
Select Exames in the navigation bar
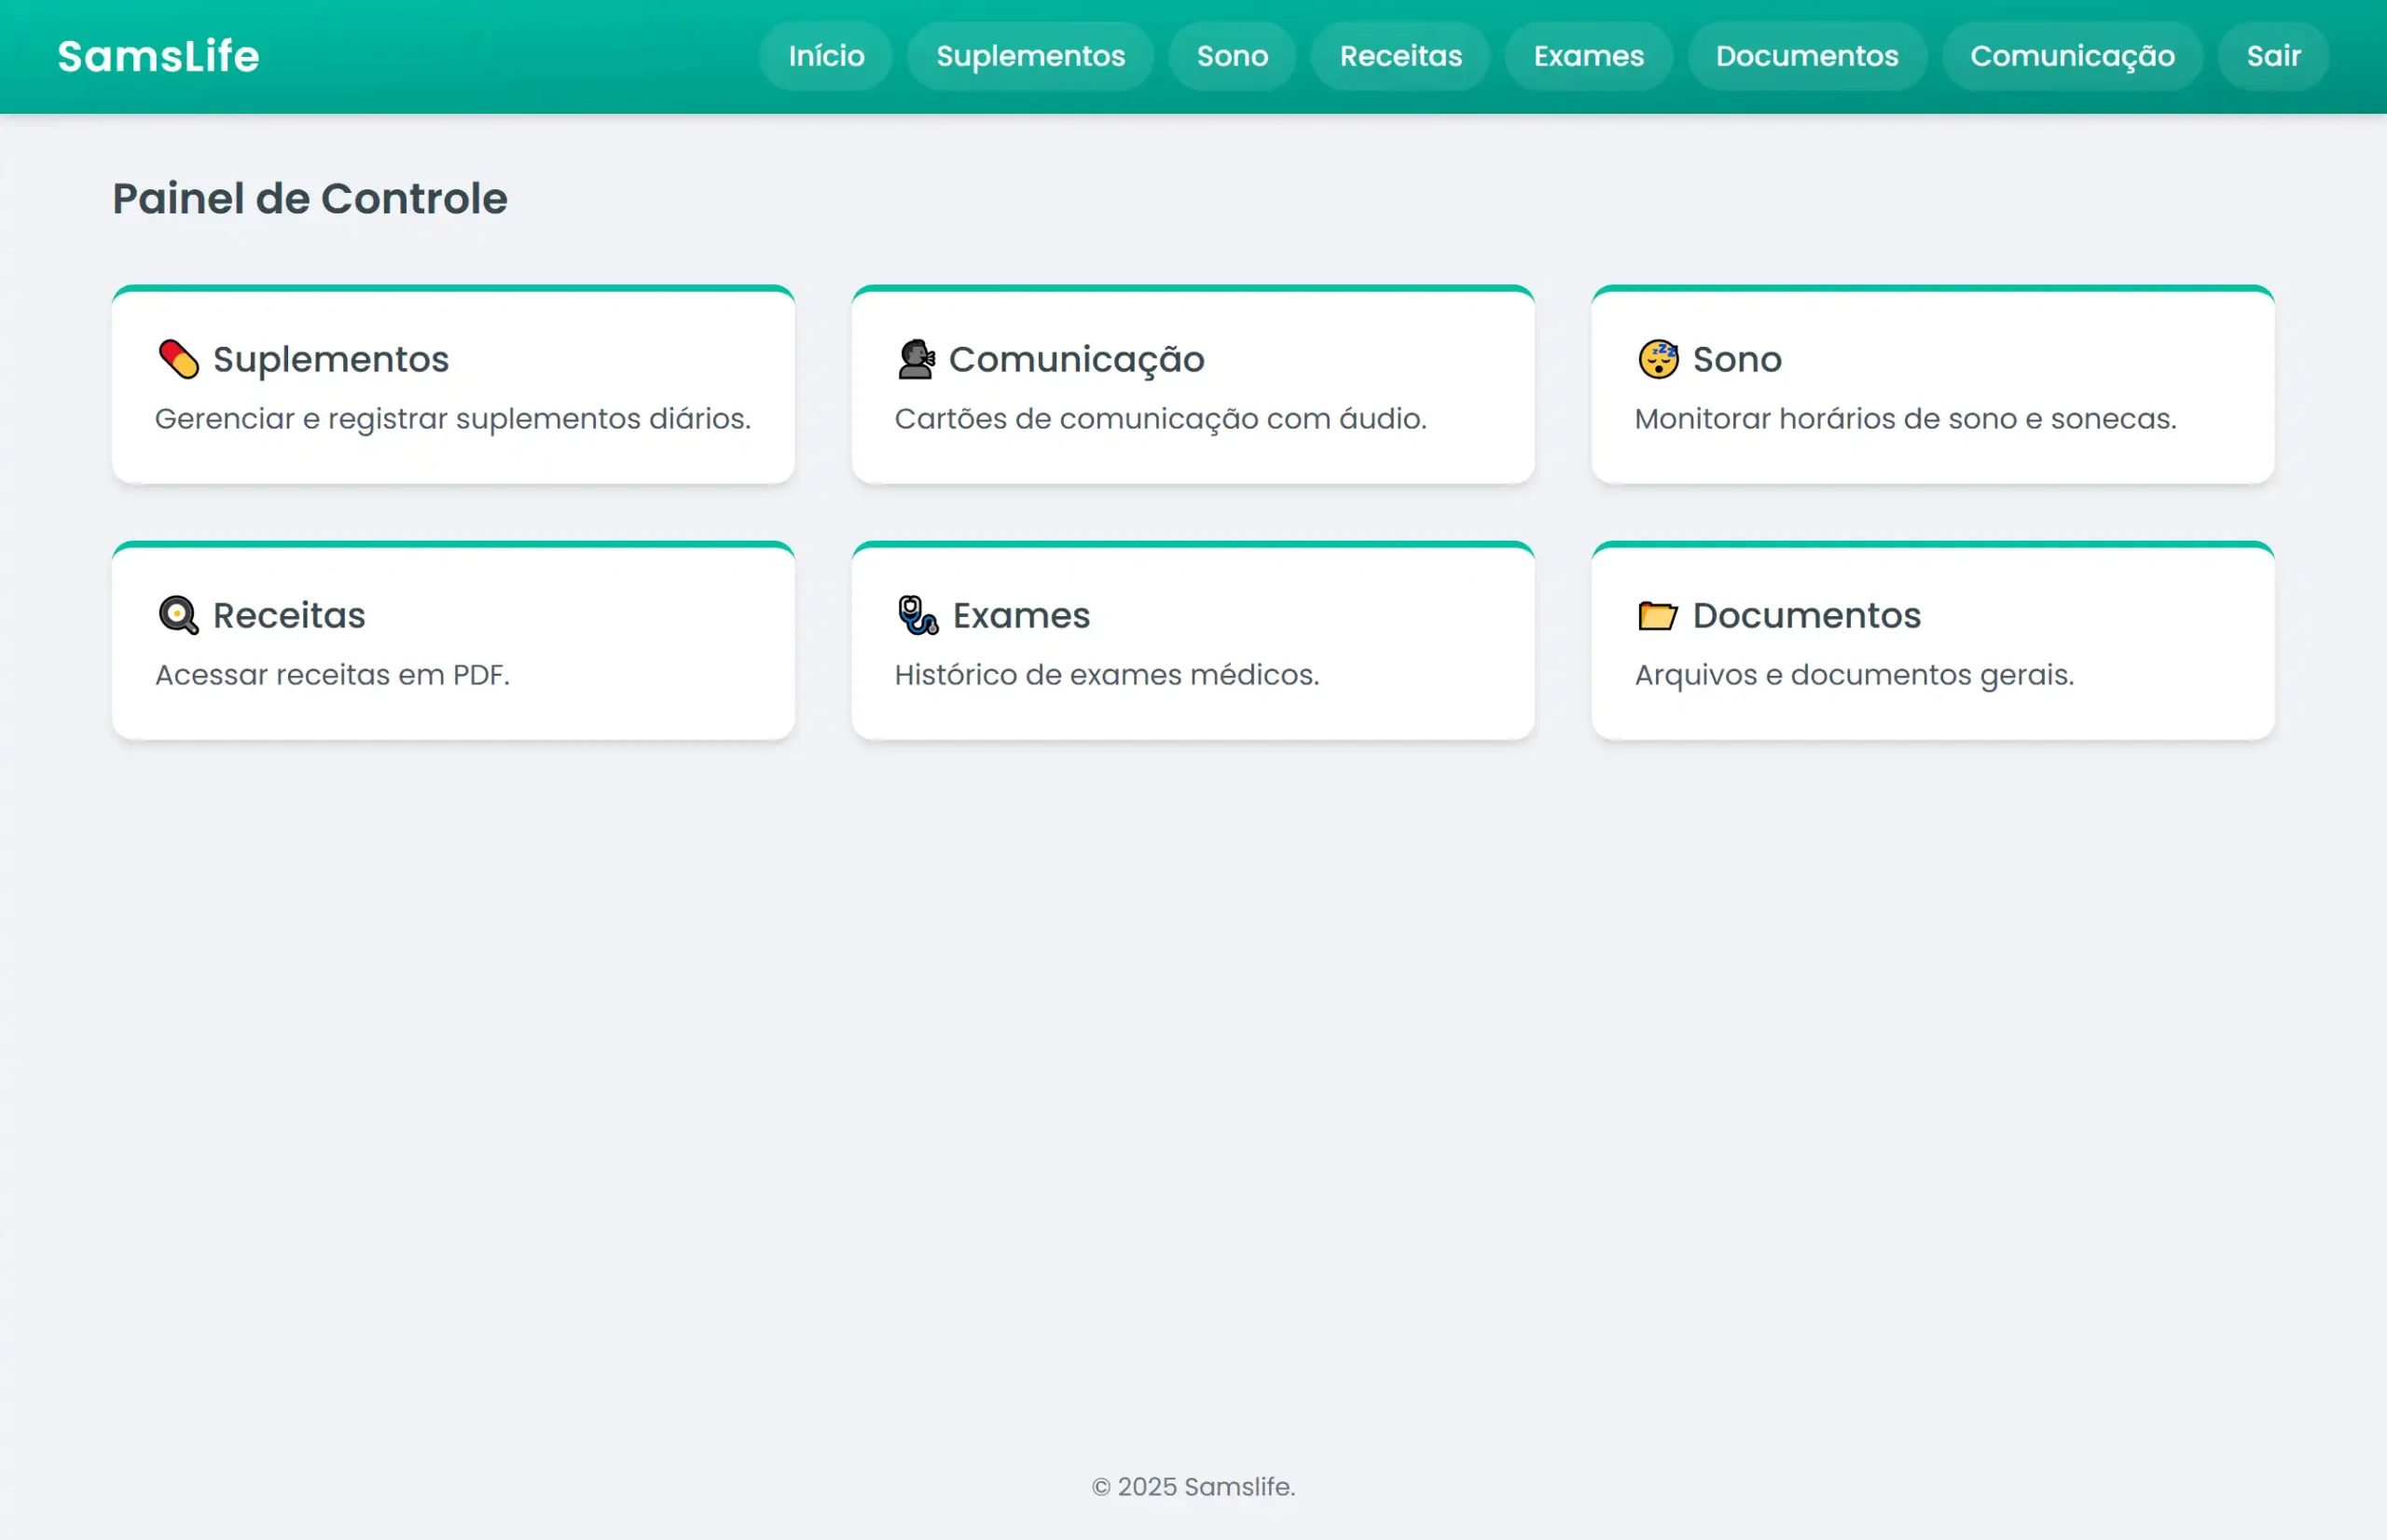(1588, 56)
